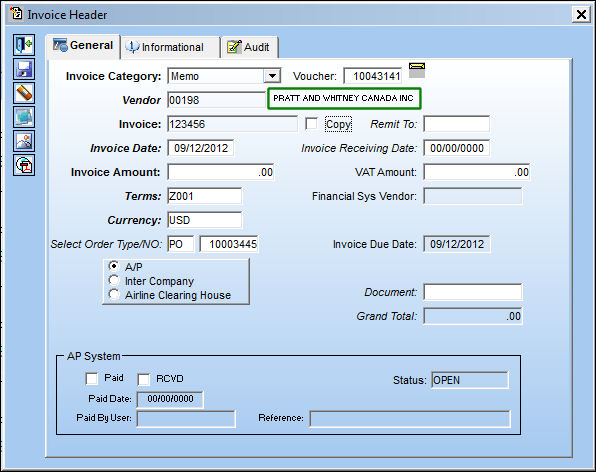Click the Terms field Z001
596x472 pixels.
[x=204, y=196]
